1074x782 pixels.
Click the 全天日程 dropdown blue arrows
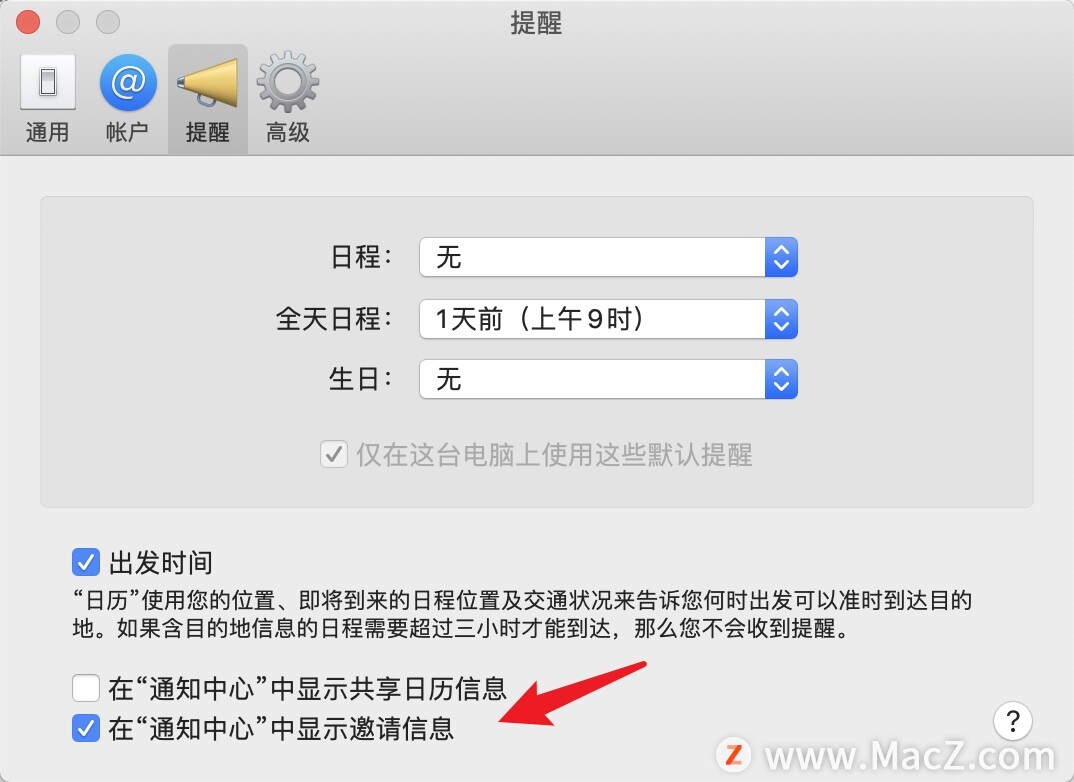pos(781,318)
